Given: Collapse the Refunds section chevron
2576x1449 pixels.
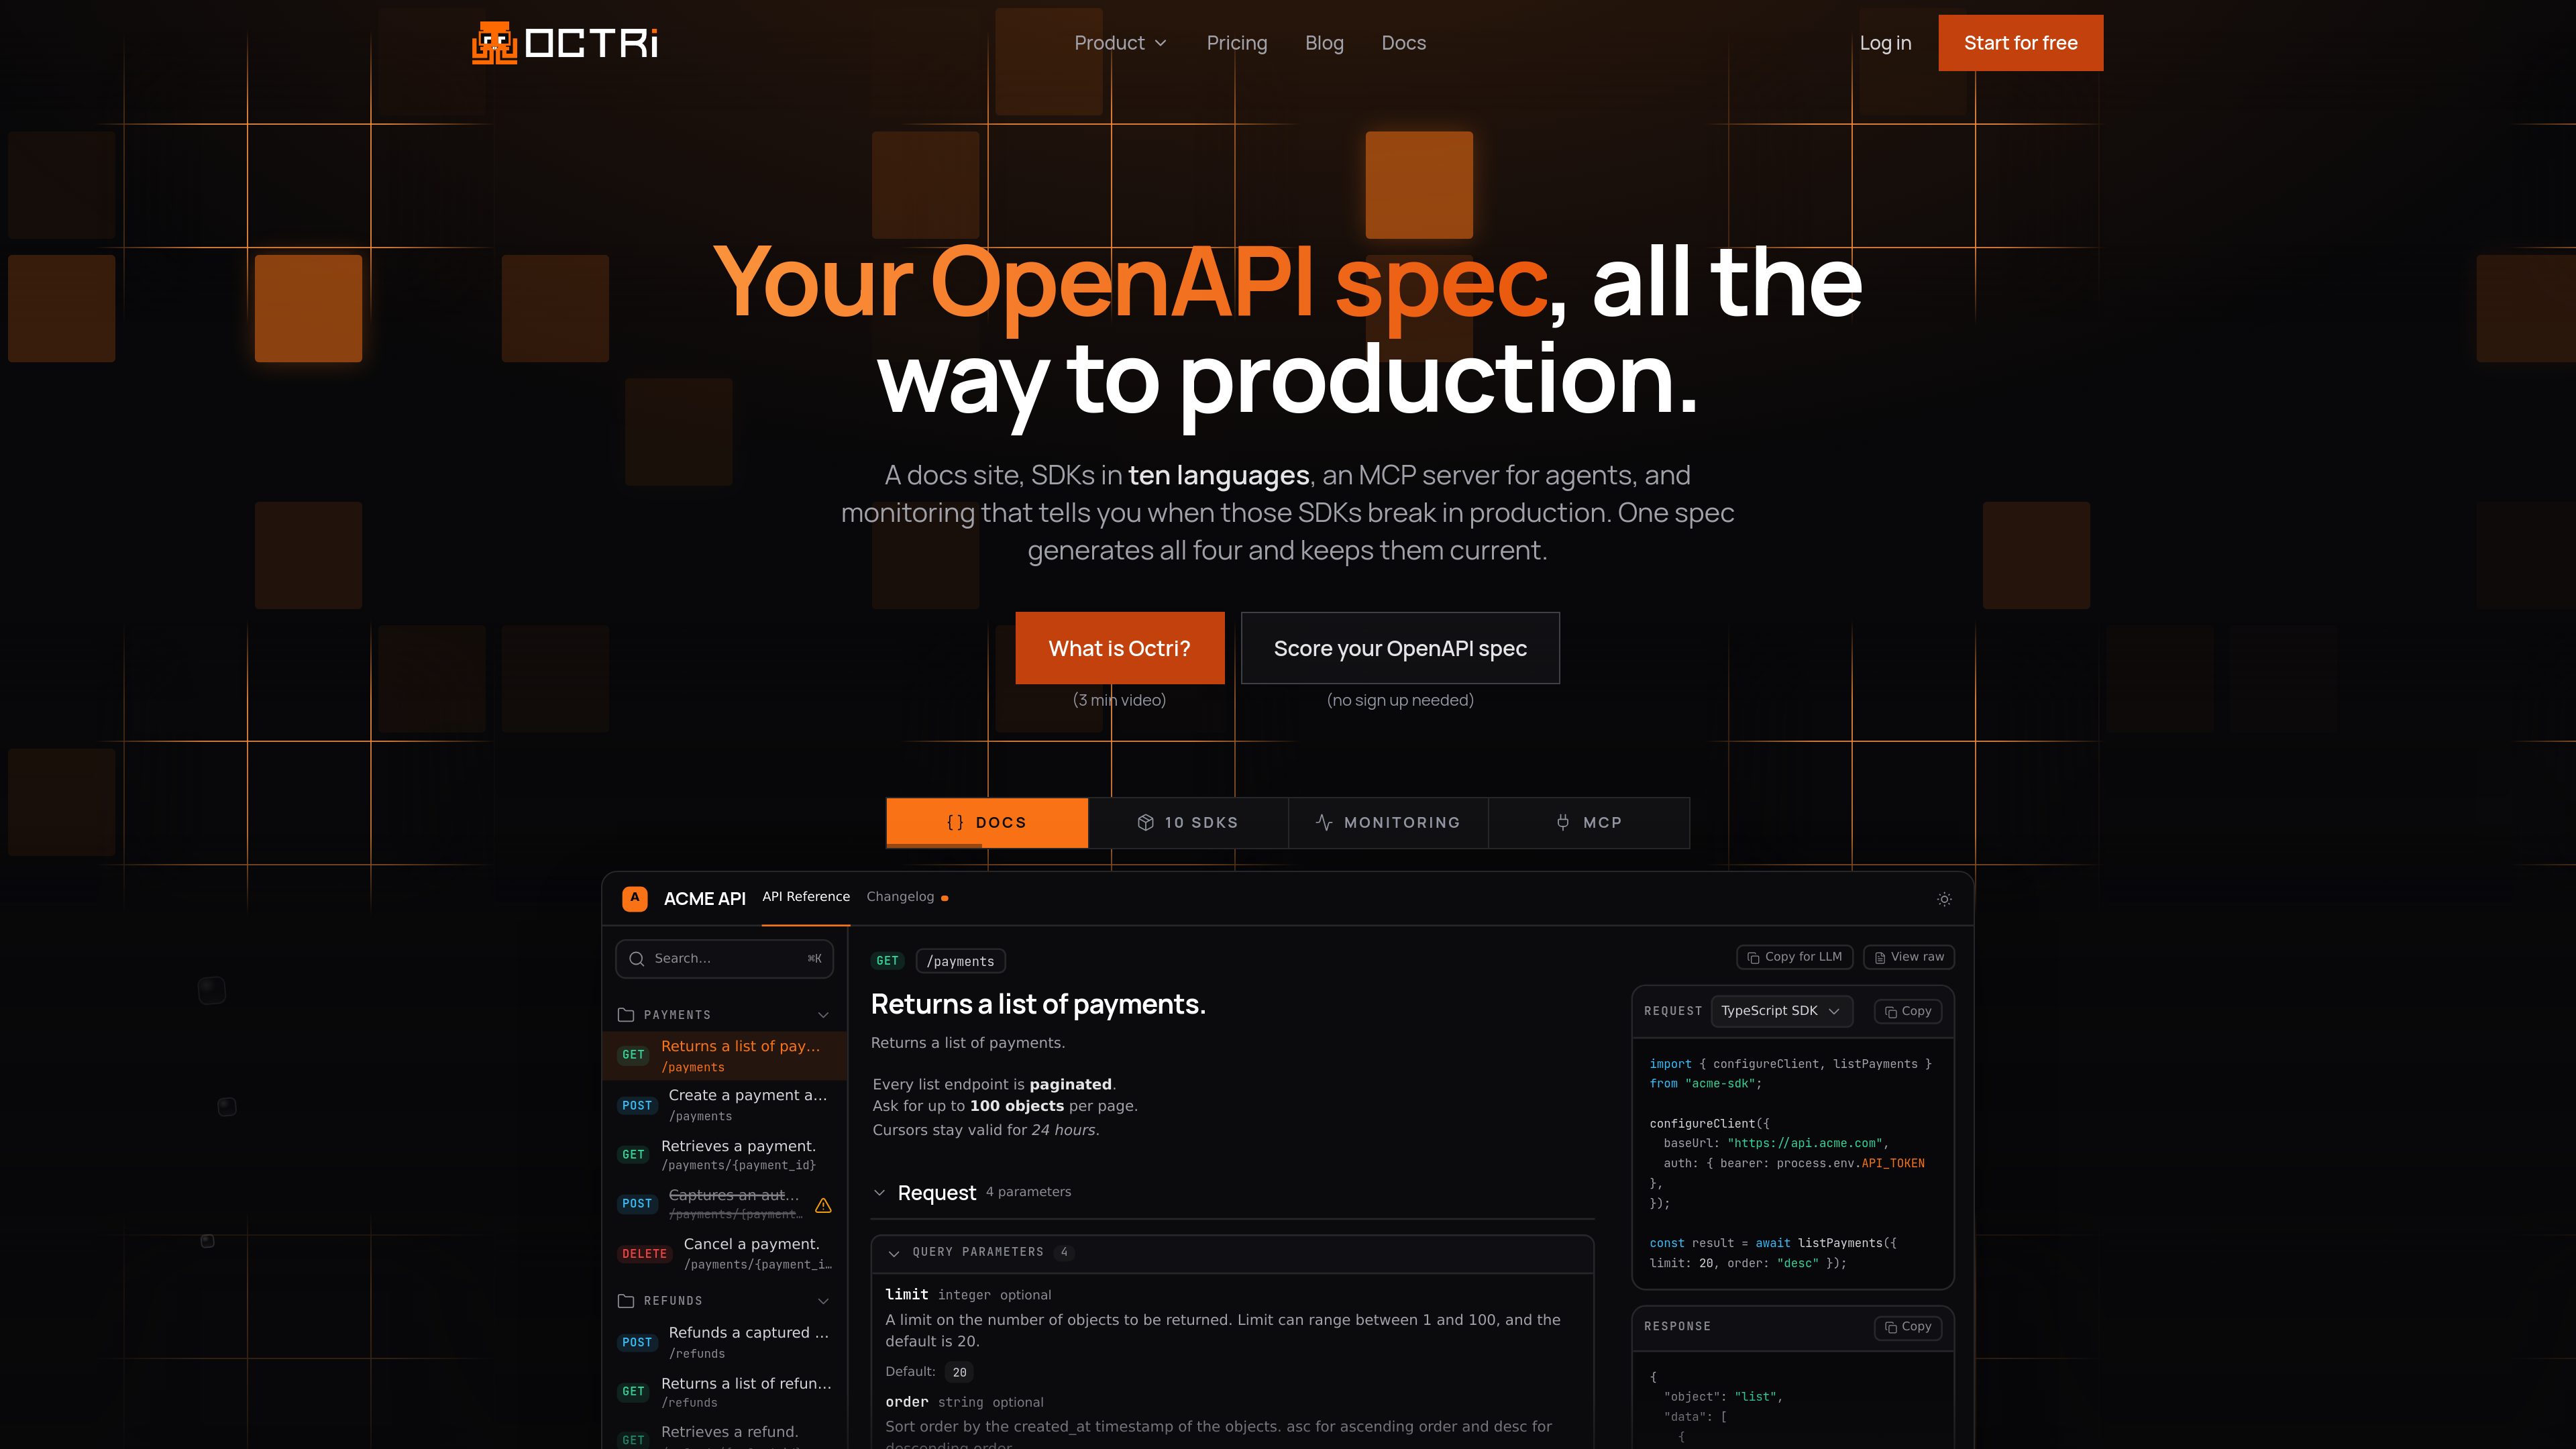Looking at the screenshot, I should [823, 1301].
